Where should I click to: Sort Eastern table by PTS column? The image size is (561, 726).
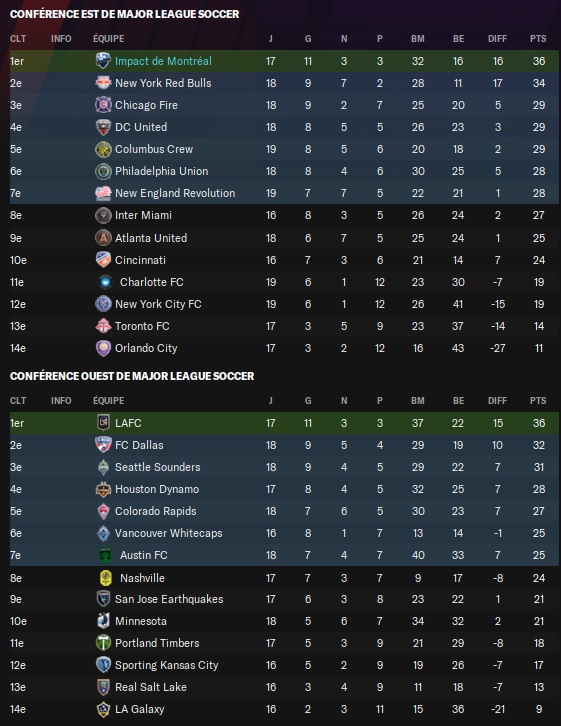538,39
